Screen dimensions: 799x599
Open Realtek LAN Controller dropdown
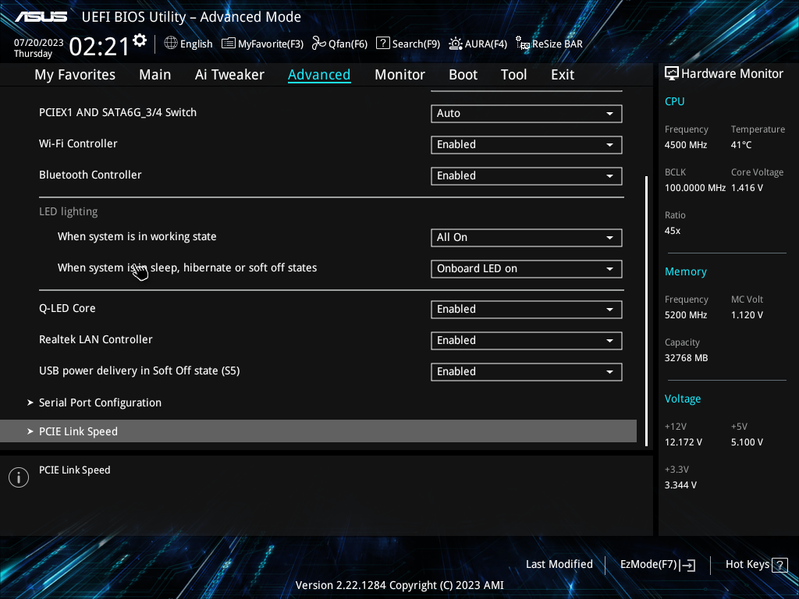click(x=526, y=340)
